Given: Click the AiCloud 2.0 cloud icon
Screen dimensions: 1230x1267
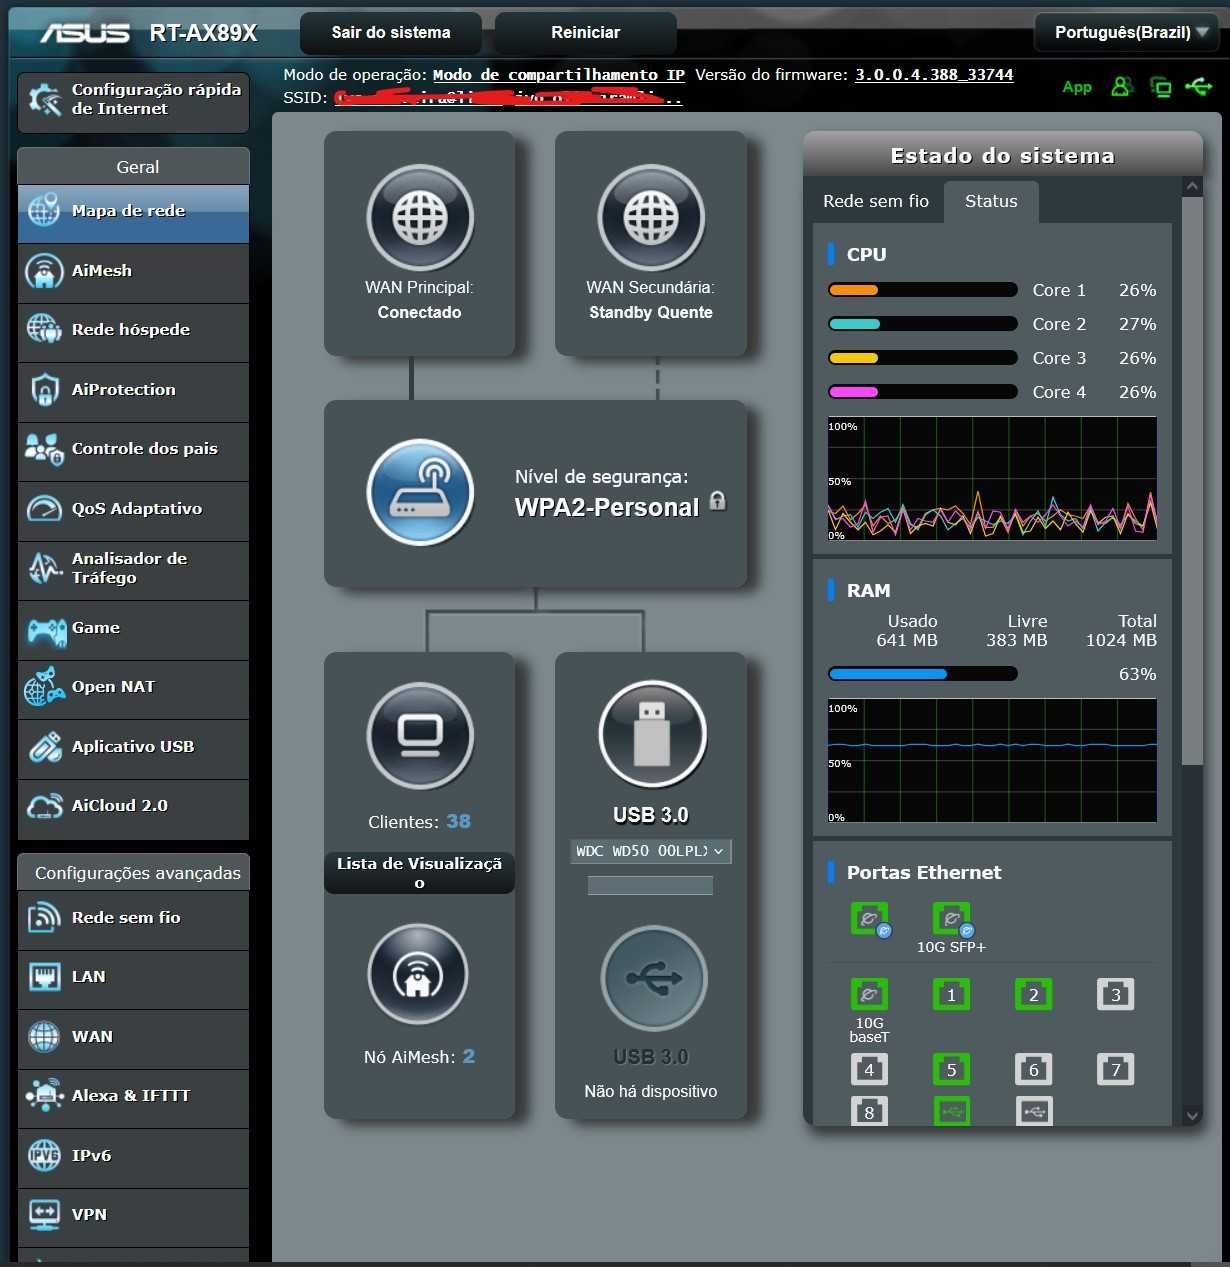Looking at the screenshot, I should pyautogui.click(x=45, y=807).
